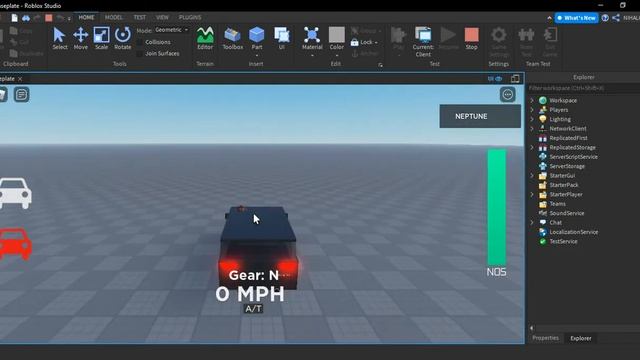Click the black car in viewport
The width and height of the screenshot is (640, 360).
[x=258, y=247]
